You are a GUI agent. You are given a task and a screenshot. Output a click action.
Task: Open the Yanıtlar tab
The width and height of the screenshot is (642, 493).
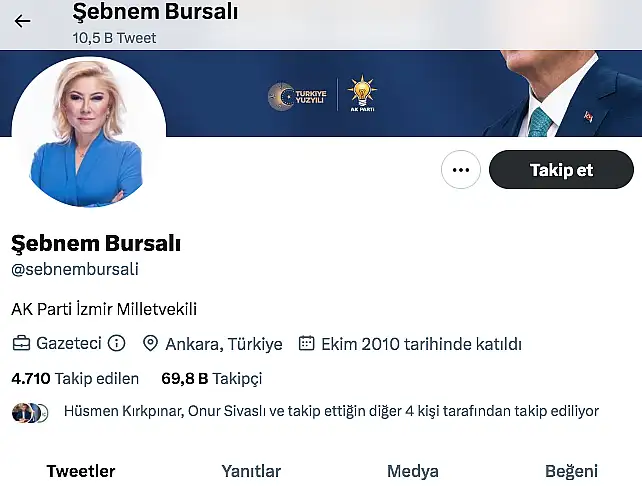[251, 471]
